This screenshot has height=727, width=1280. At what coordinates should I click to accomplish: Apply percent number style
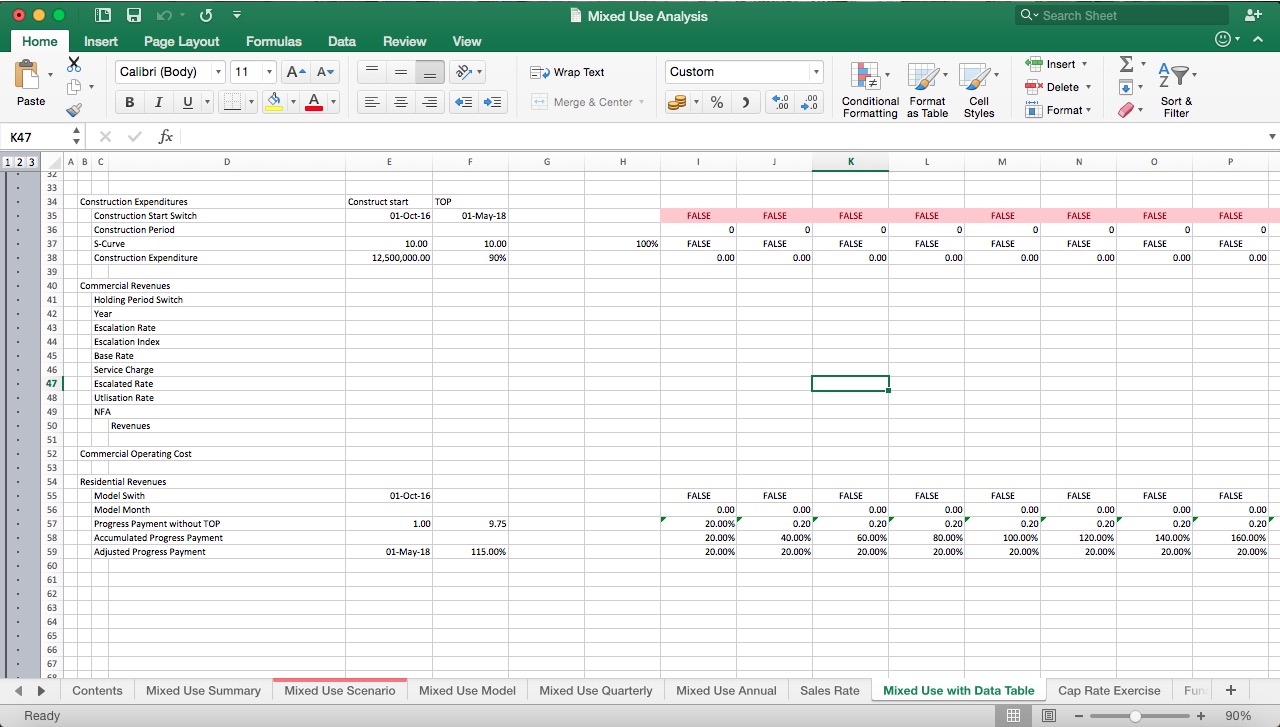point(716,102)
